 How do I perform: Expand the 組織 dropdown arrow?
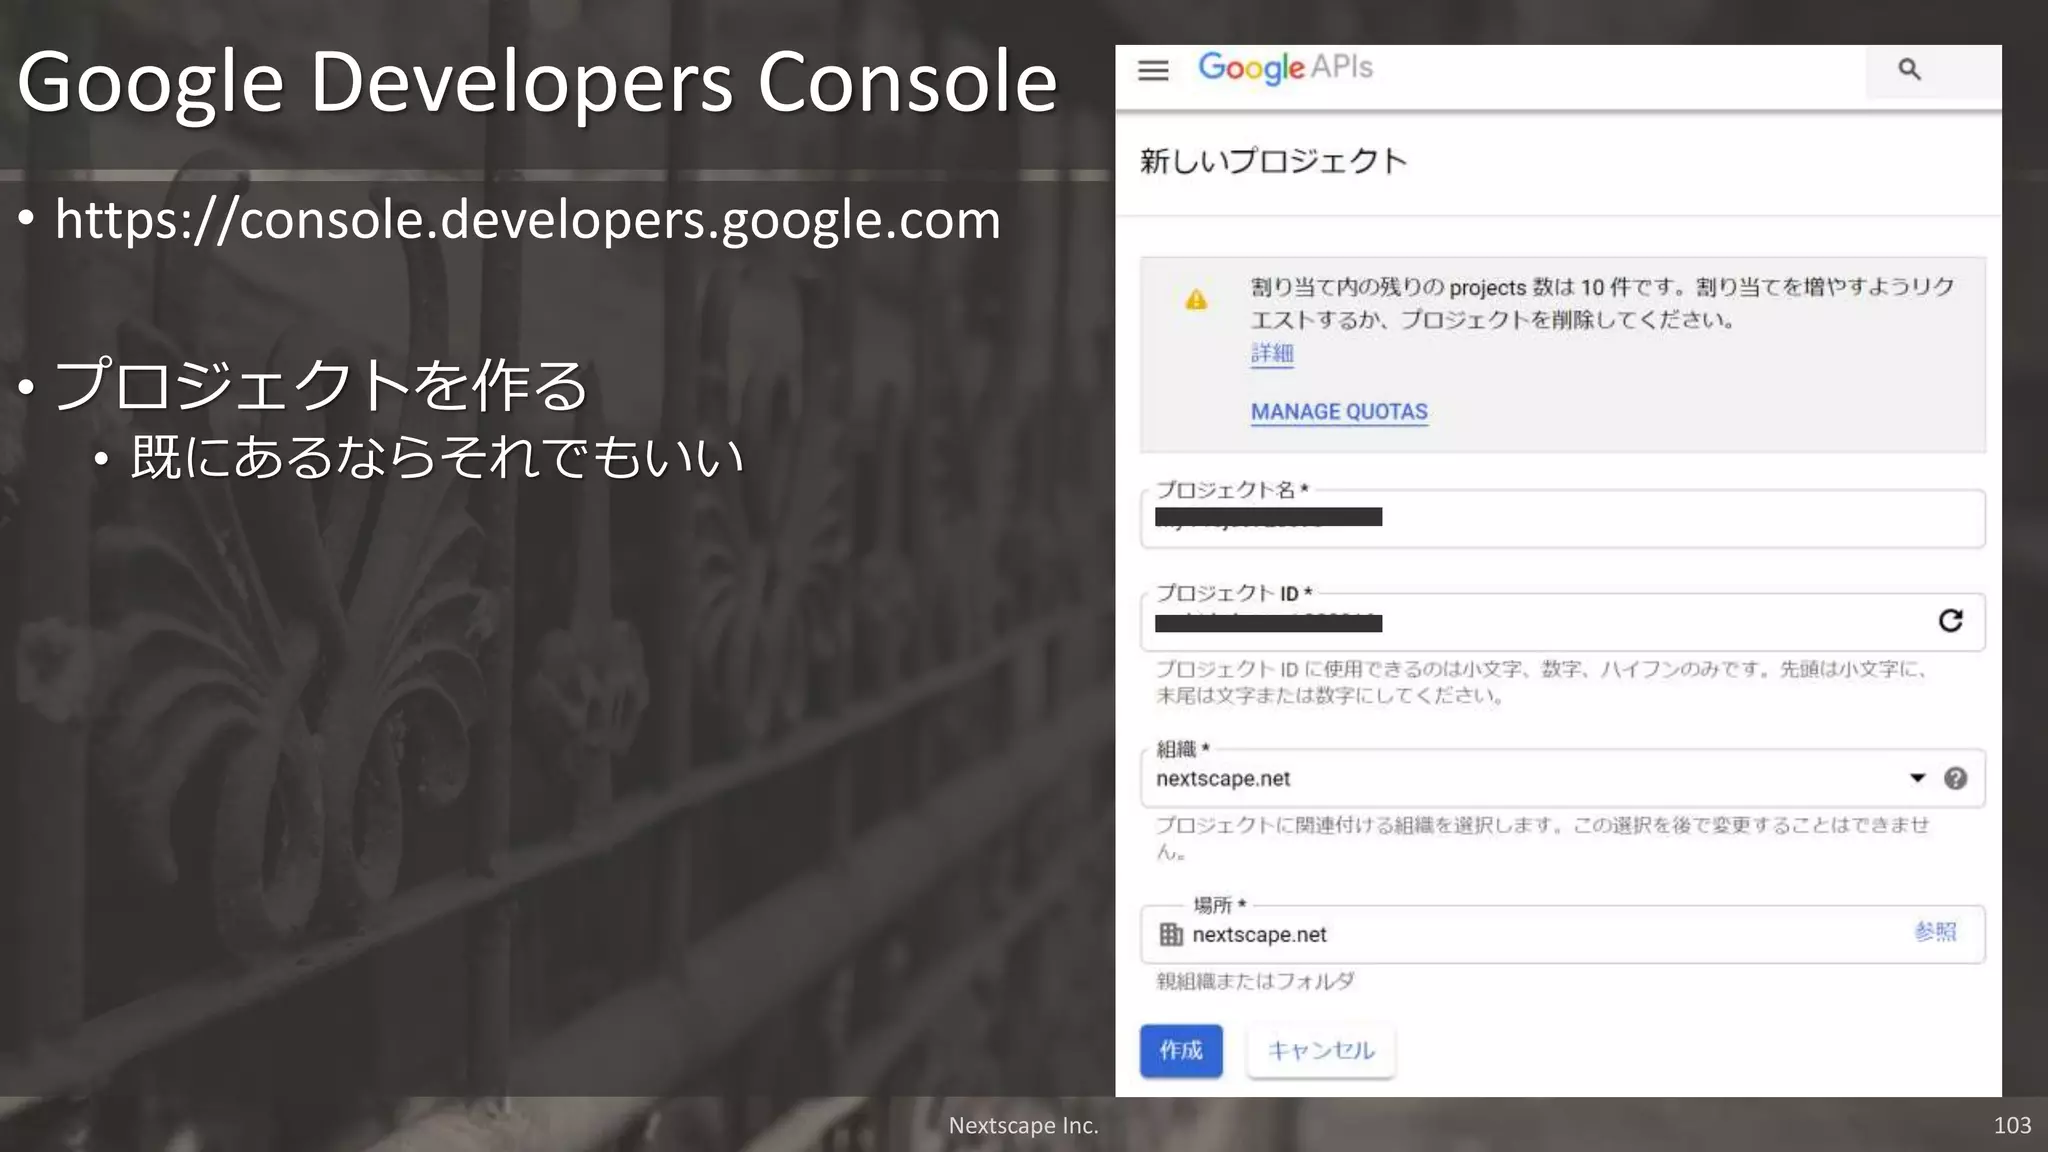pyautogui.click(x=1917, y=778)
